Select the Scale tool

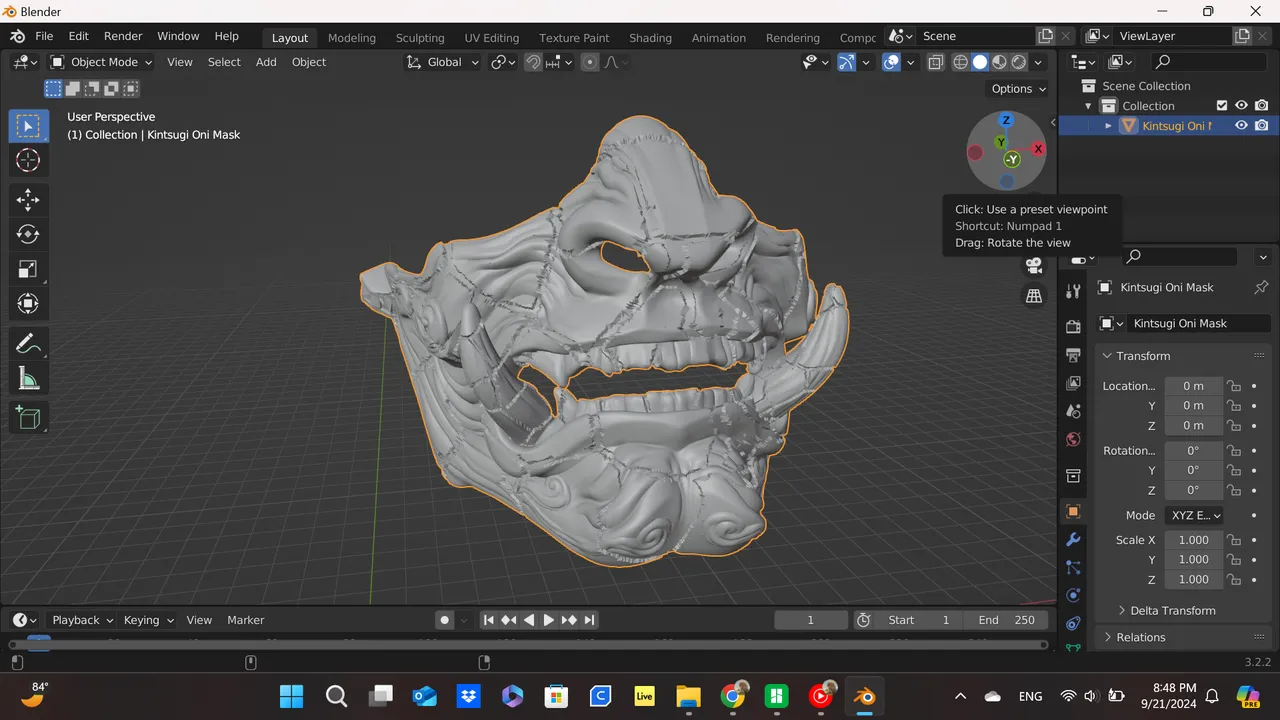(x=28, y=268)
